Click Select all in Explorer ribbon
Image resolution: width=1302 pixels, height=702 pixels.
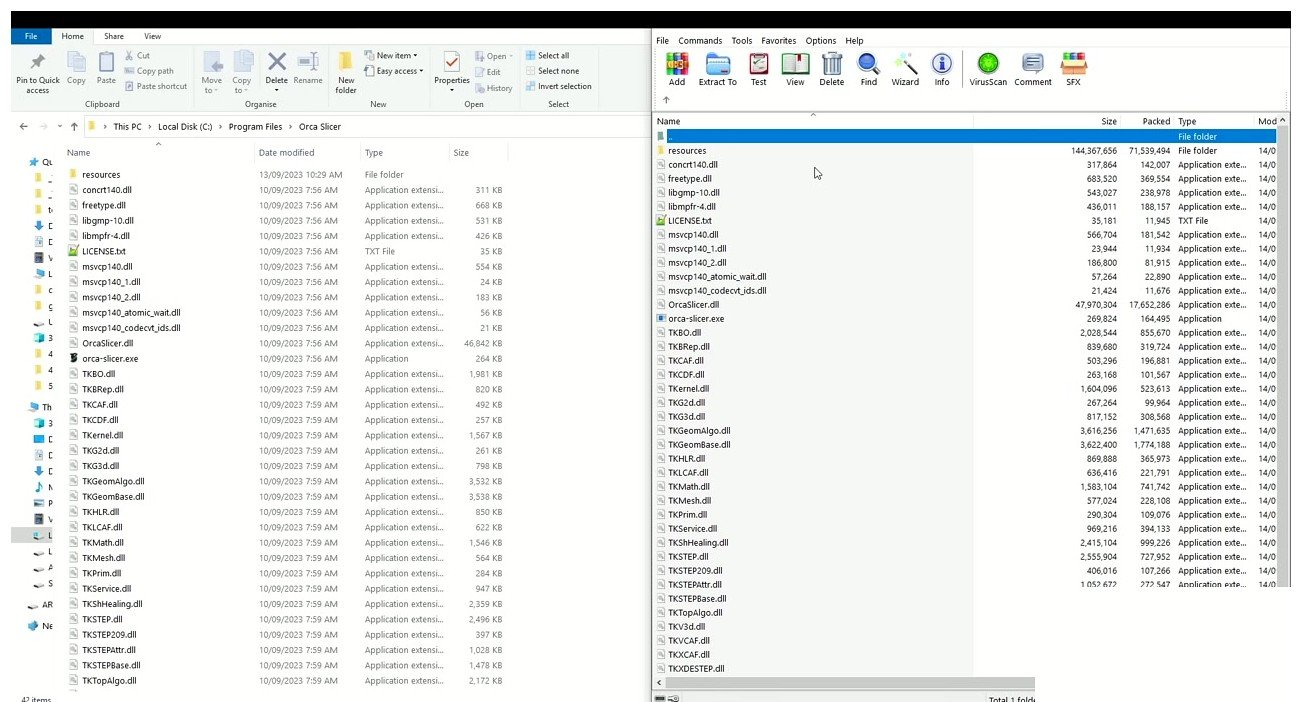[x=546, y=56]
